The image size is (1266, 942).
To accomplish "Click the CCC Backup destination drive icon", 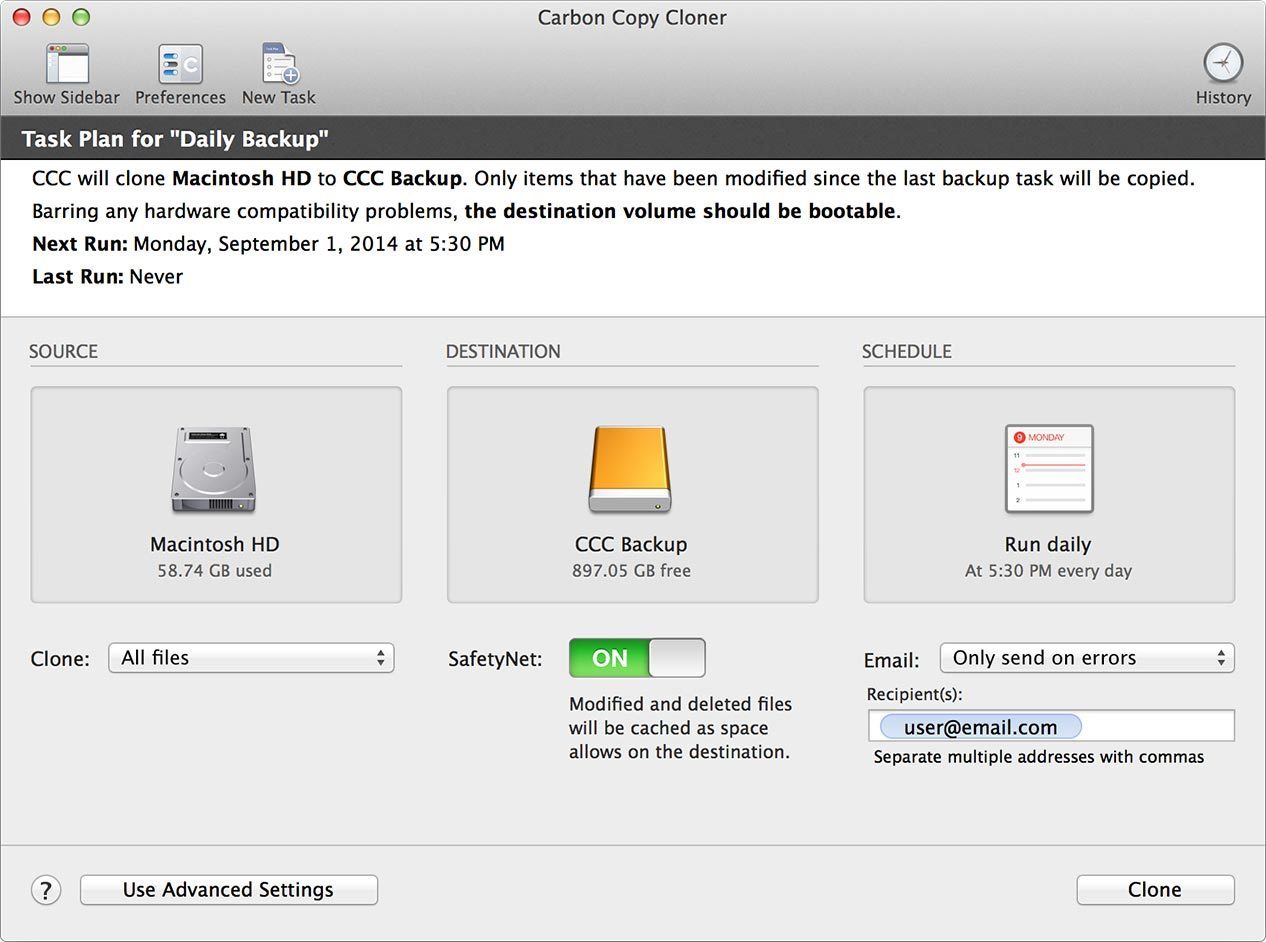I will (630, 470).
